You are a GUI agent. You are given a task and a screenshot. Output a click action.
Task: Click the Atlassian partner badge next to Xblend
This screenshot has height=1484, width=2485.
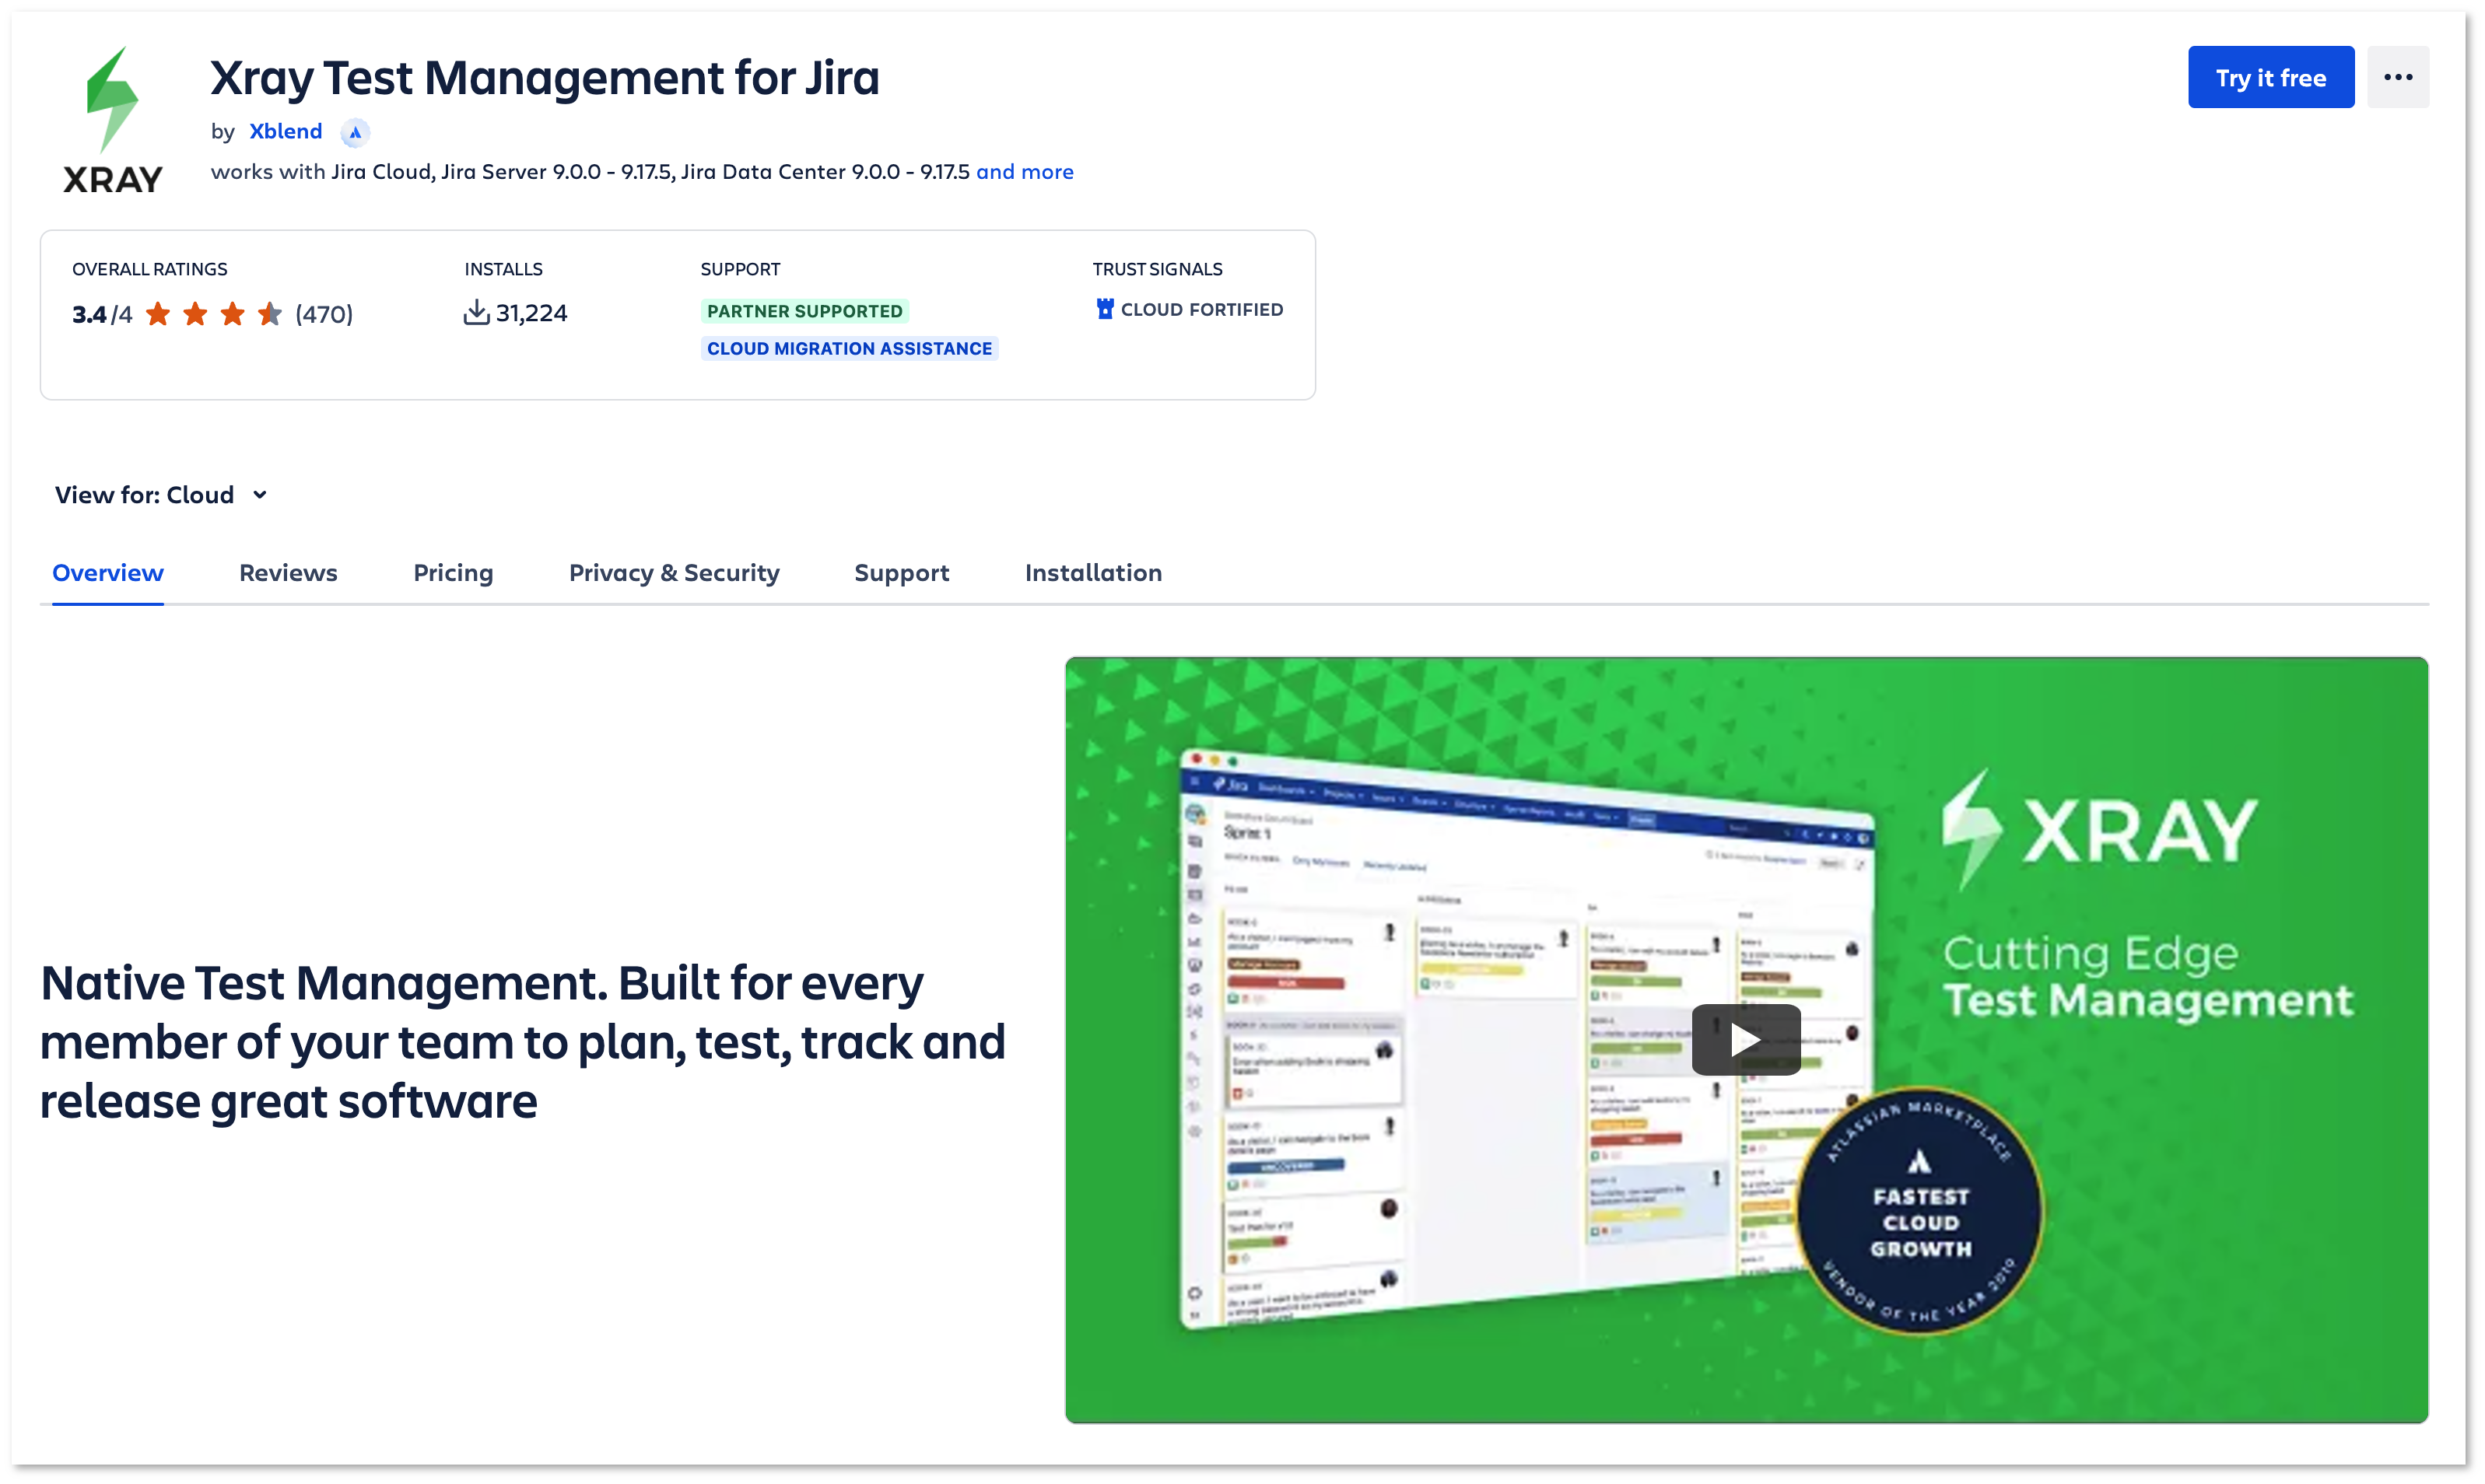[x=355, y=132]
